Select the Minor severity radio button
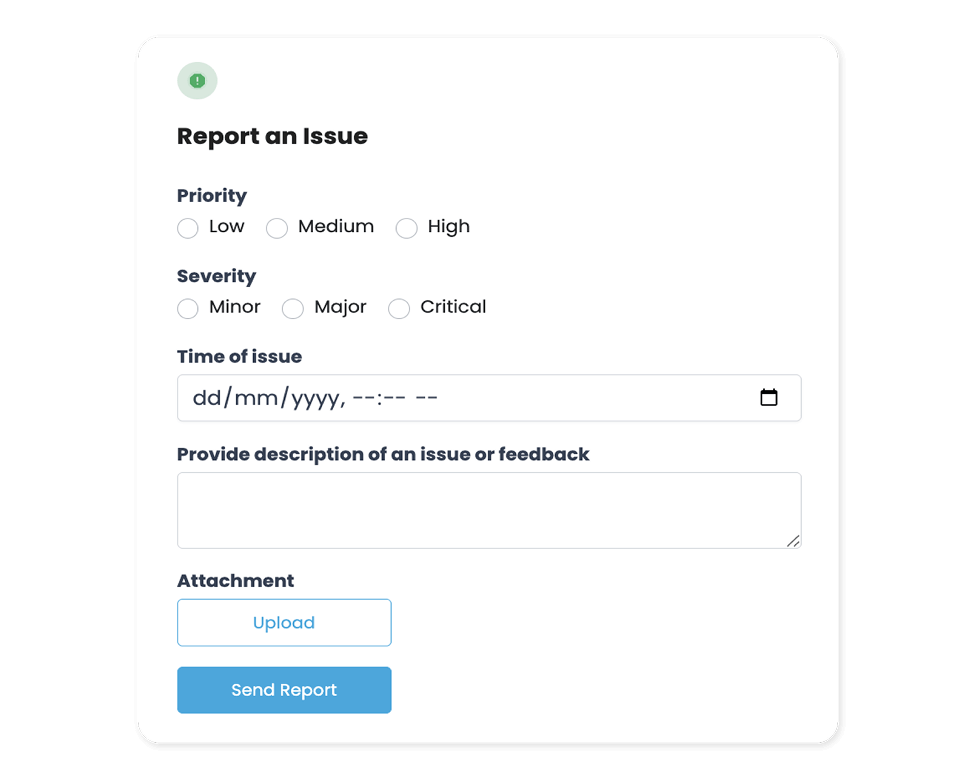 coord(188,308)
